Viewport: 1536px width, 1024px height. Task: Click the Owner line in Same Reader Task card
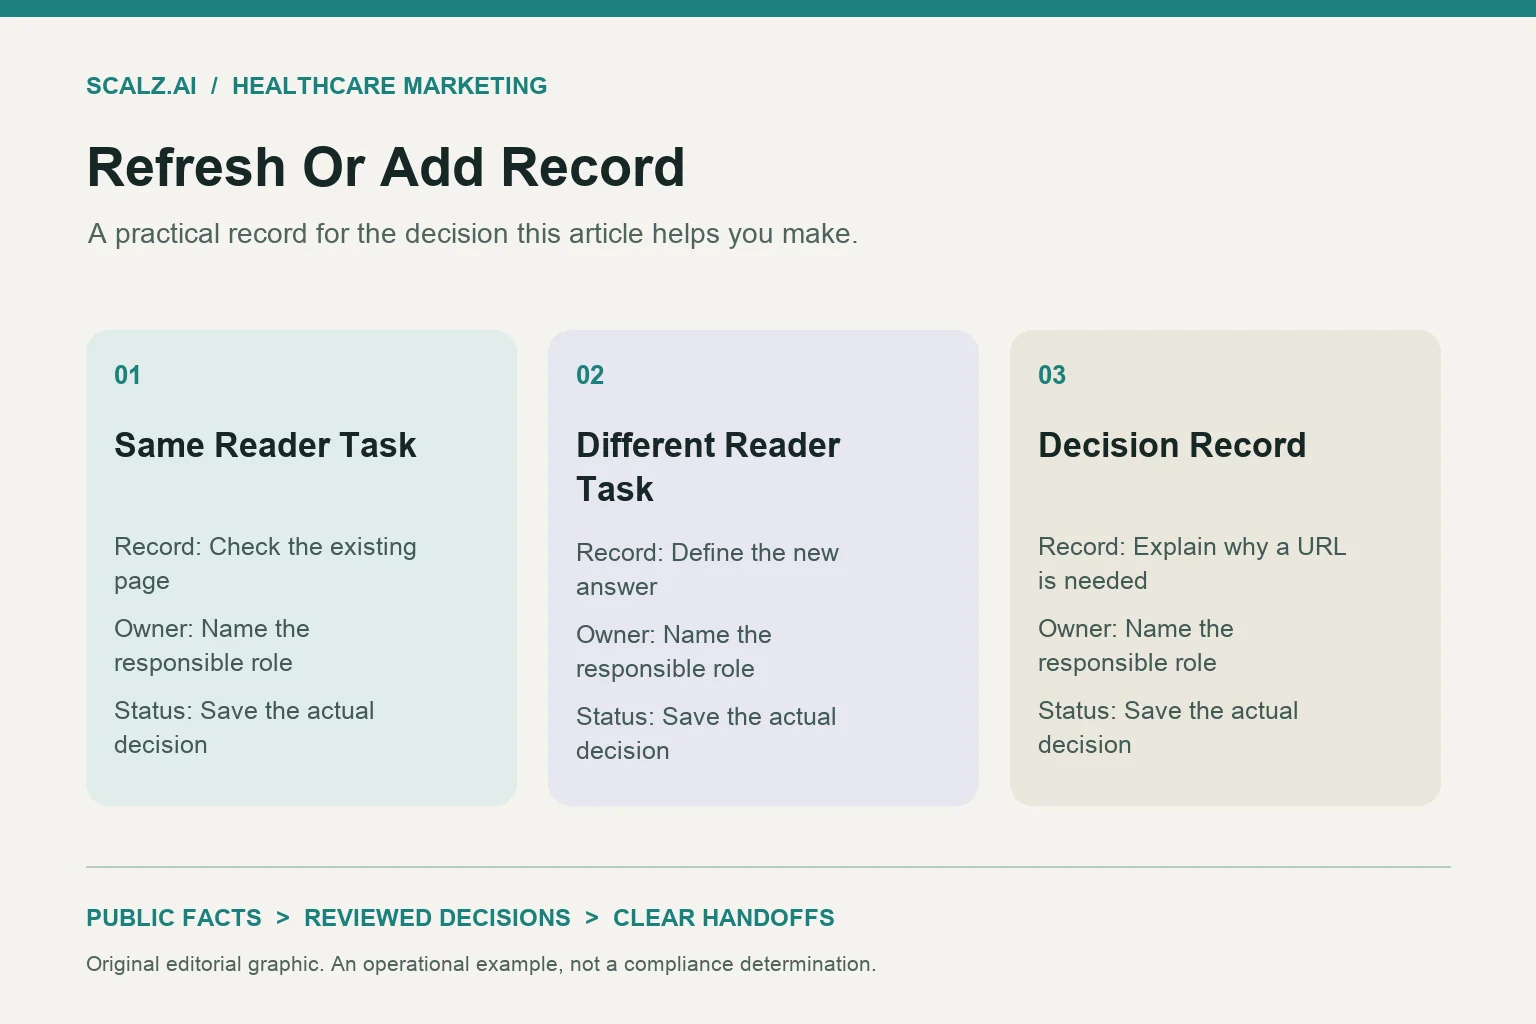coord(212,646)
